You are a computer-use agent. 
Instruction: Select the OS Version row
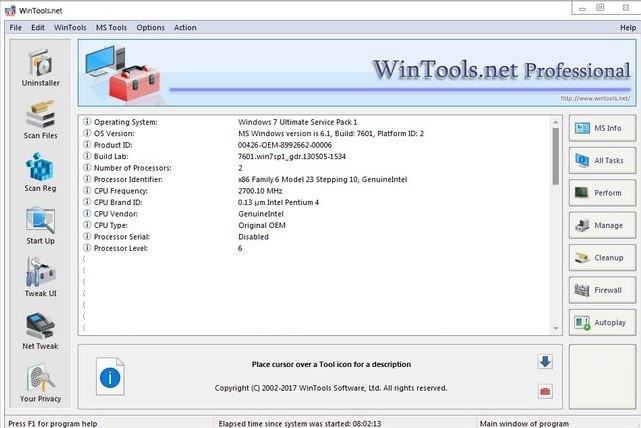coord(315,133)
